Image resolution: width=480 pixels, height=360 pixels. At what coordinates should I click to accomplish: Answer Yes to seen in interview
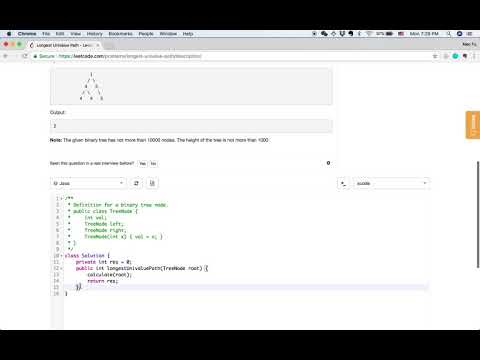click(142, 163)
